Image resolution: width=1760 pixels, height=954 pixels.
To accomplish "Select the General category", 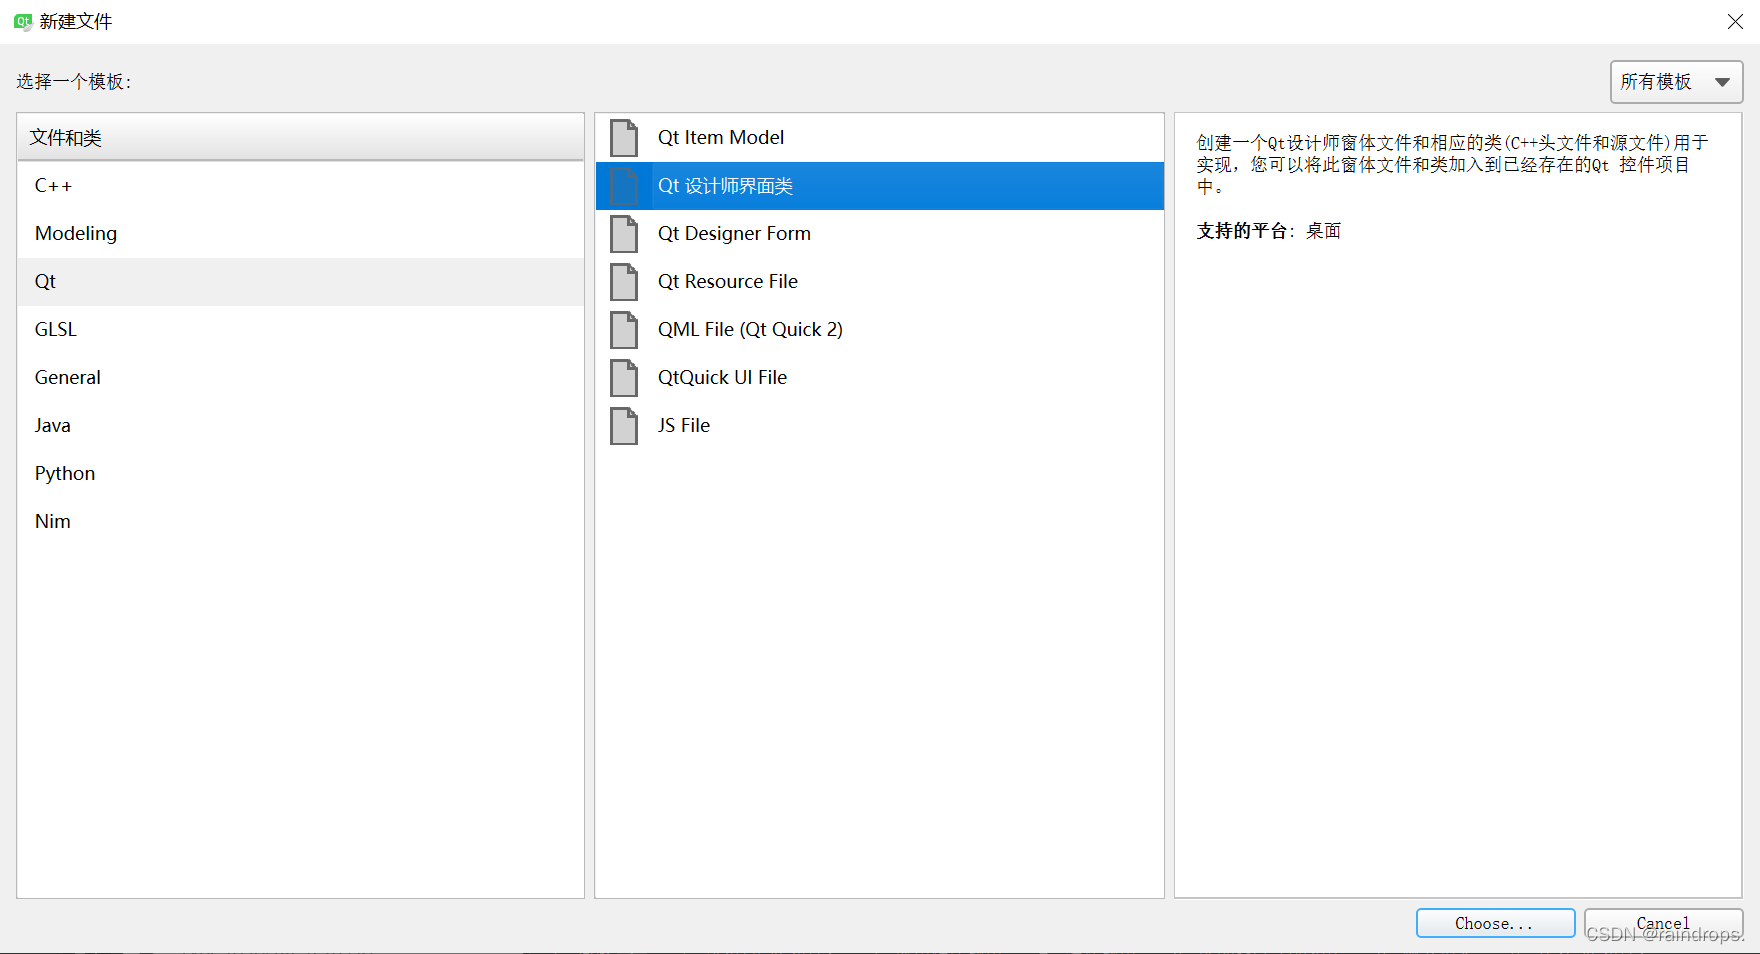I will click(x=300, y=378).
